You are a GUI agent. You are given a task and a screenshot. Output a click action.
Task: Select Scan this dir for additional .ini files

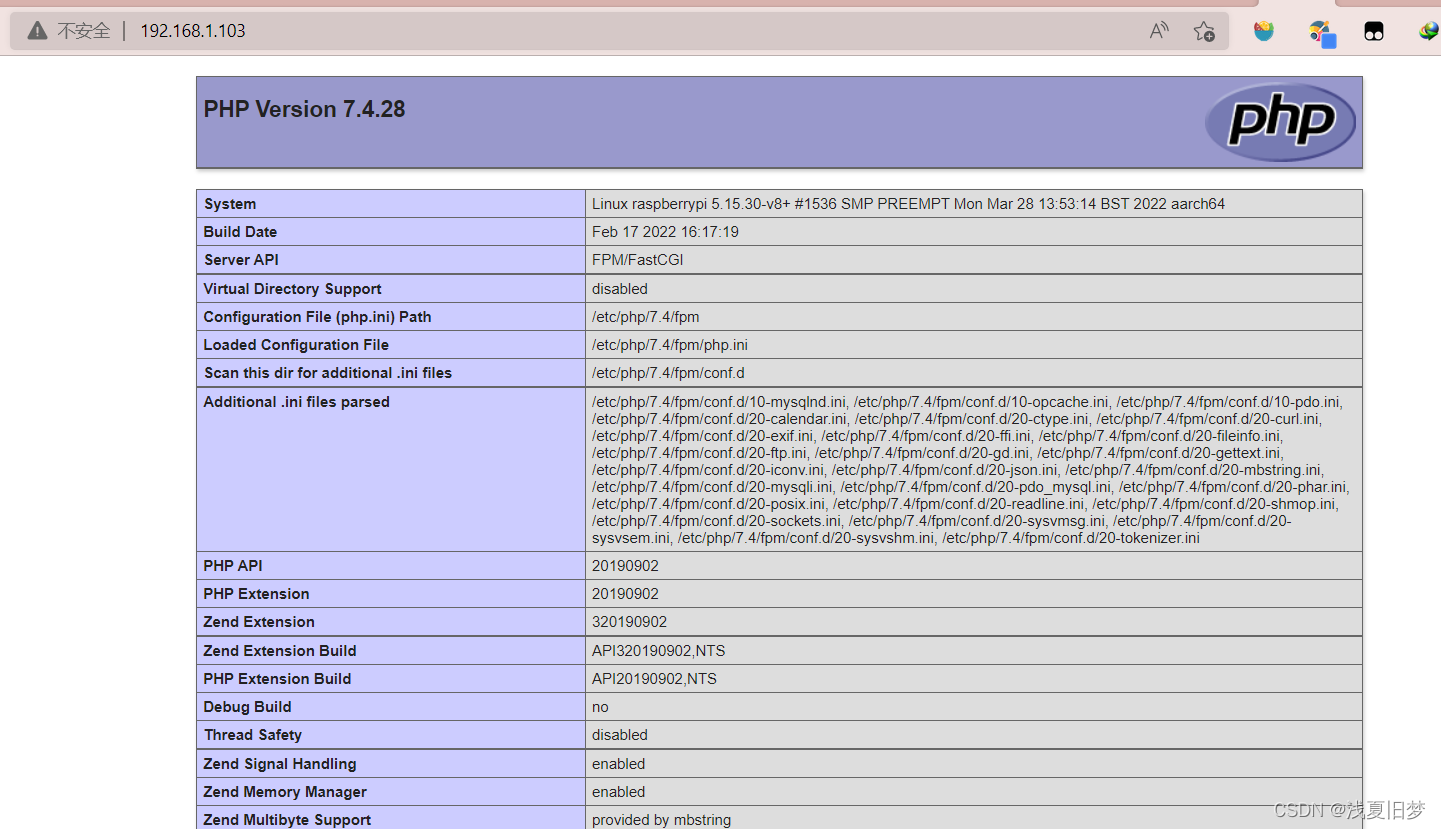pos(328,373)
